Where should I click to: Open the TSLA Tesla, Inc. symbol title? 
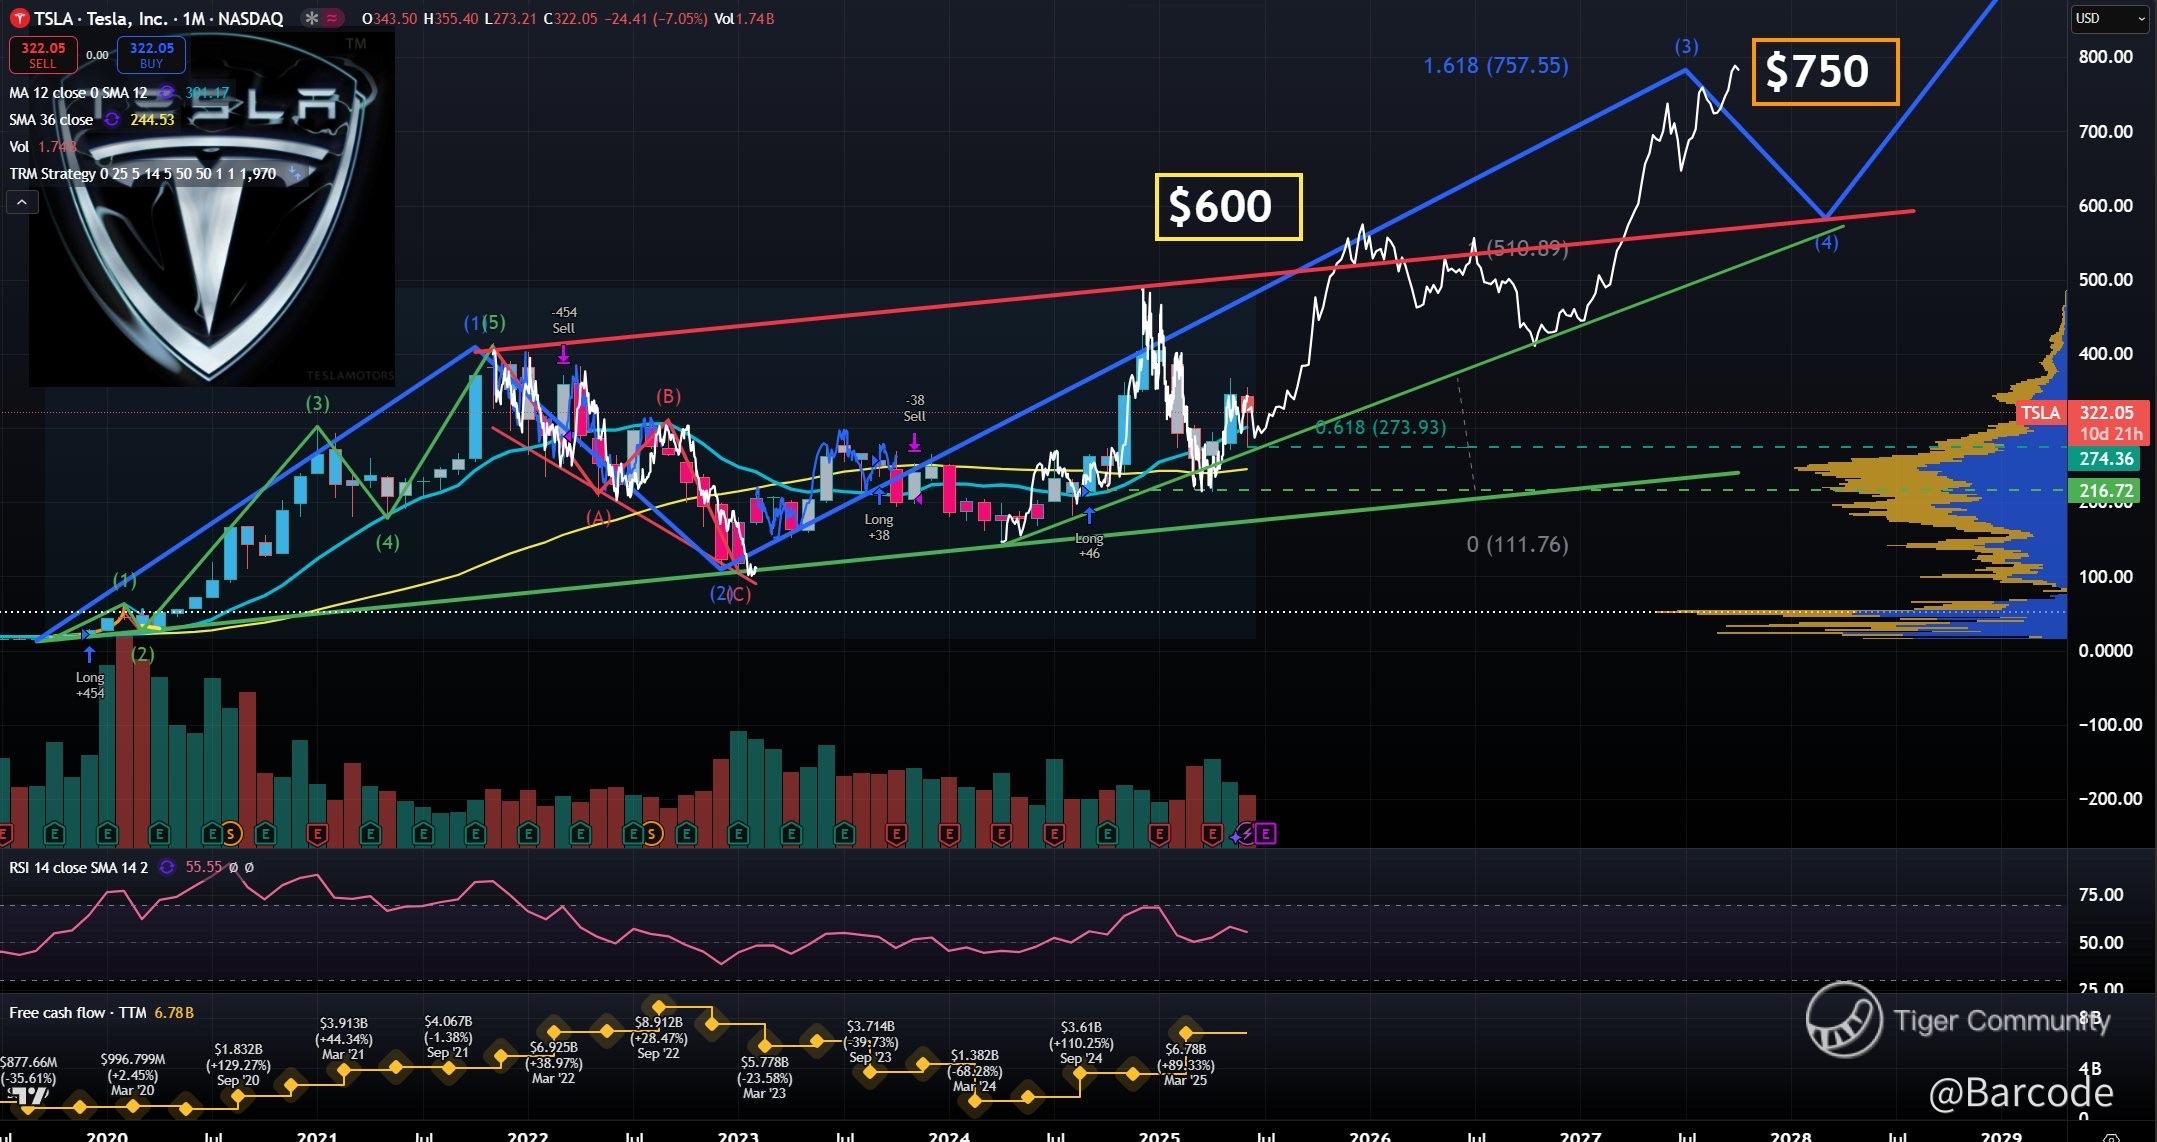[158, 19]
